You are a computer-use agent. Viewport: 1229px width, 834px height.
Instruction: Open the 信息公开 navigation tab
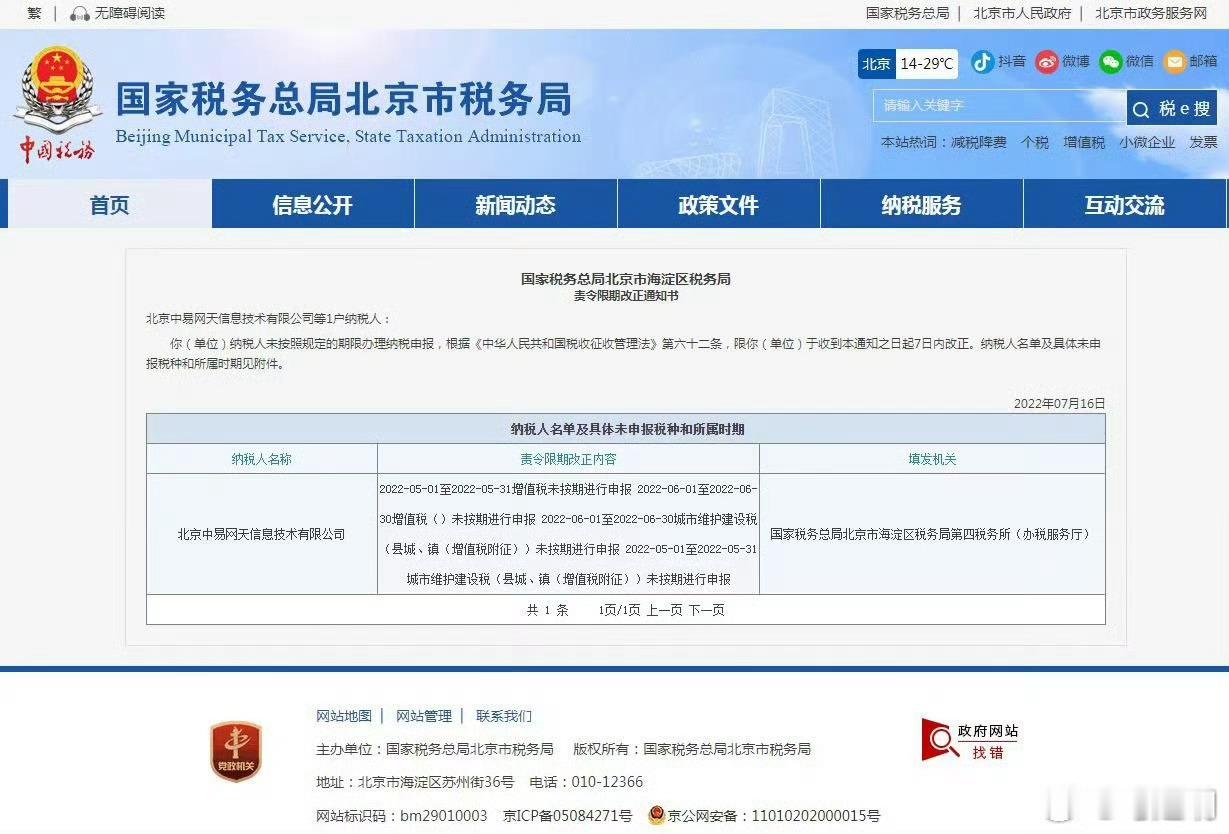(x=313, y=205)
